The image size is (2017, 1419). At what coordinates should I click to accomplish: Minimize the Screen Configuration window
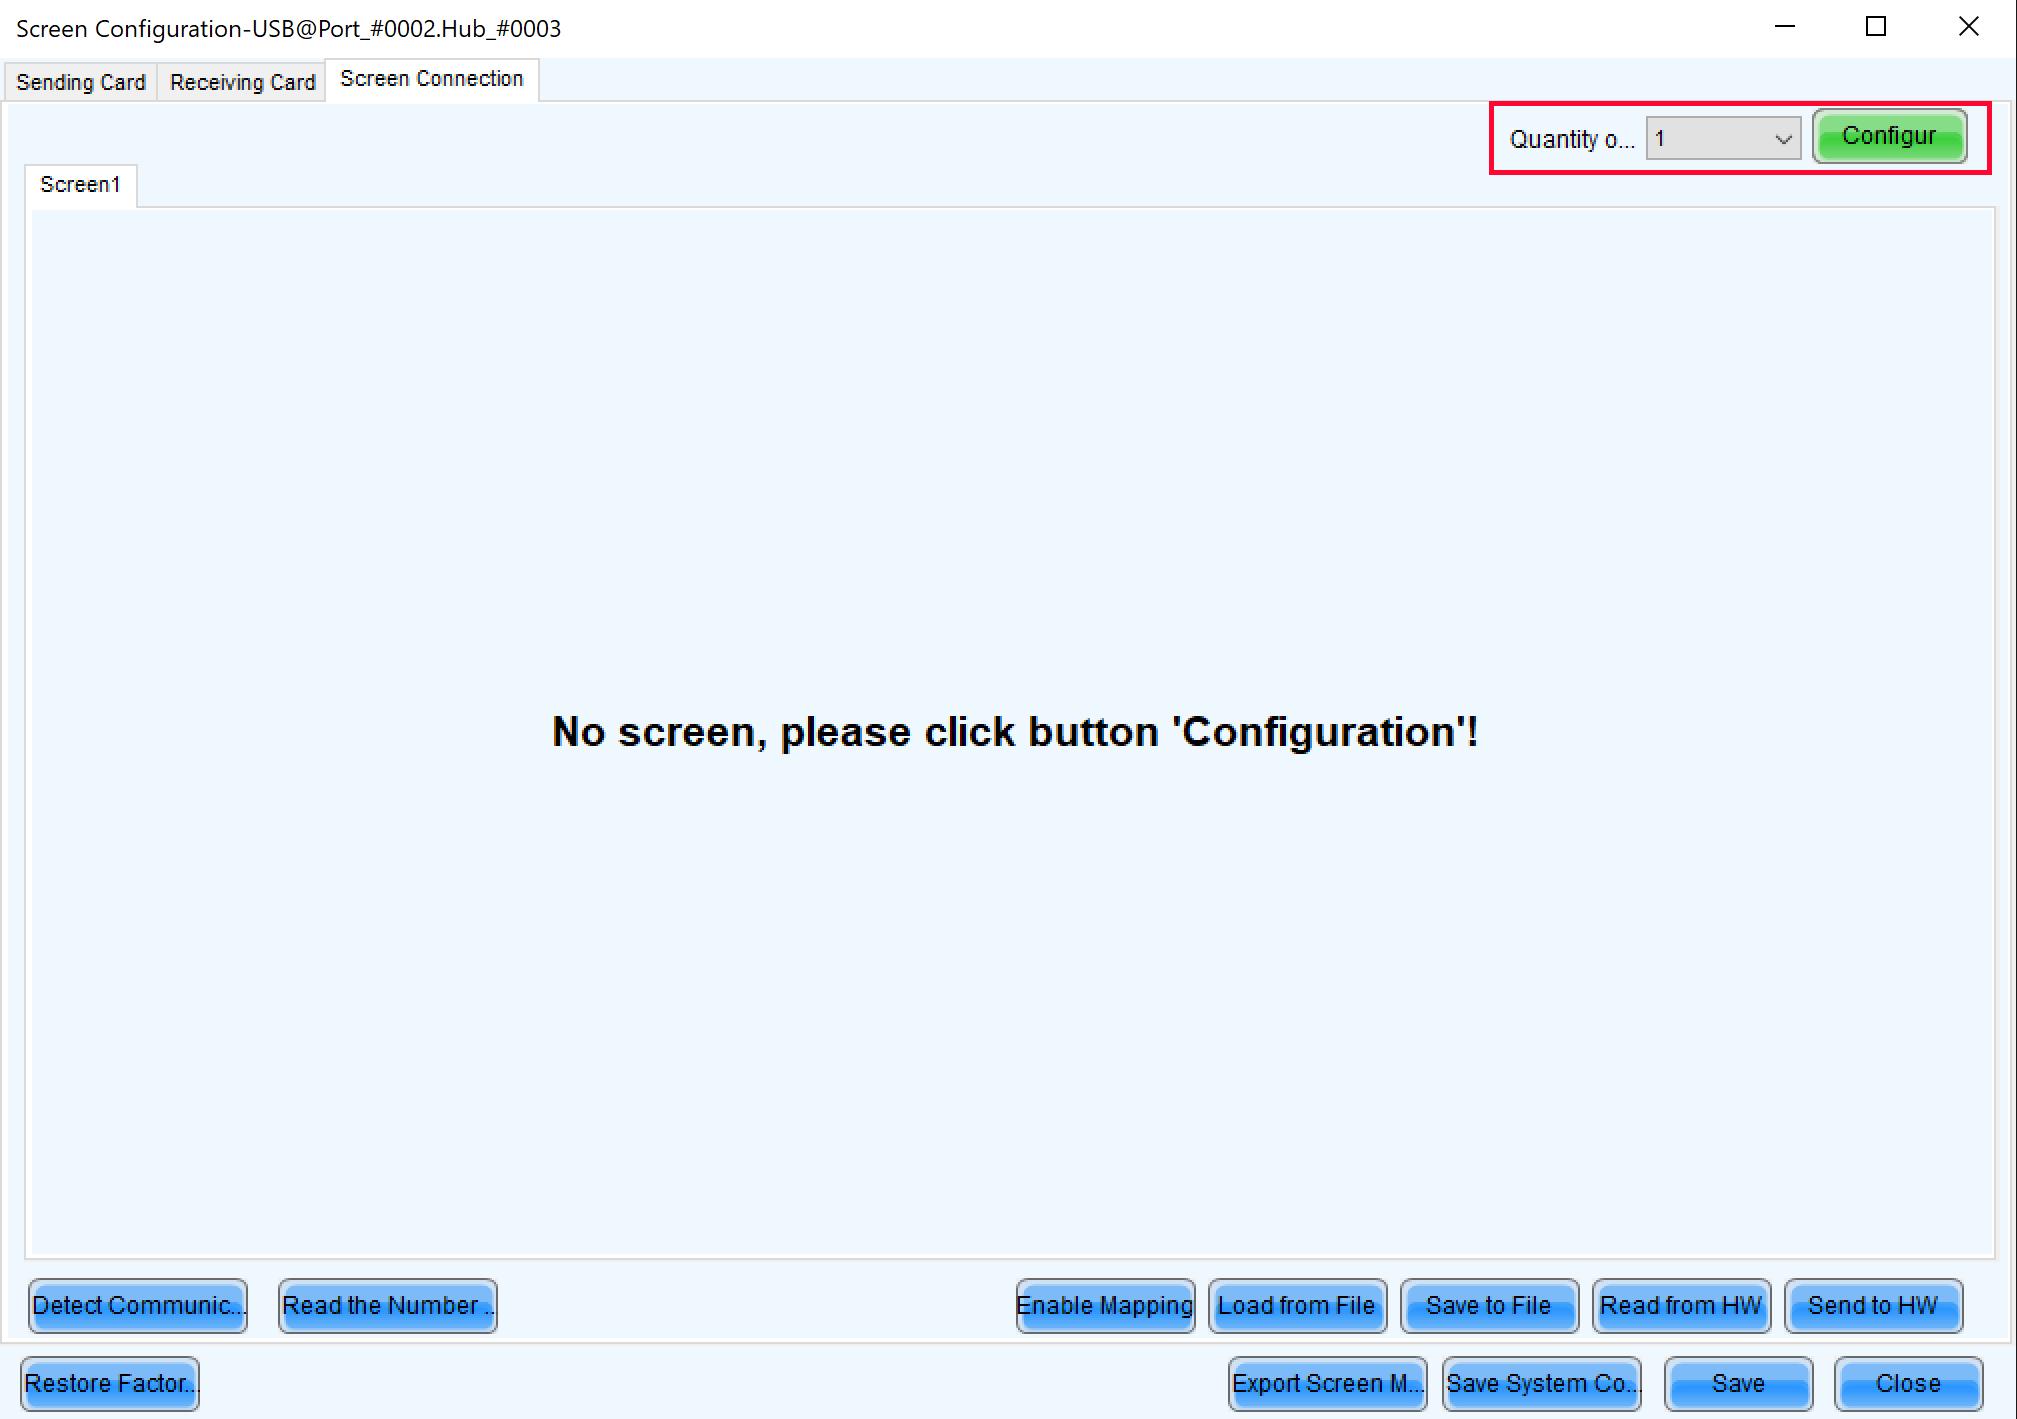tap(1785, 27)
